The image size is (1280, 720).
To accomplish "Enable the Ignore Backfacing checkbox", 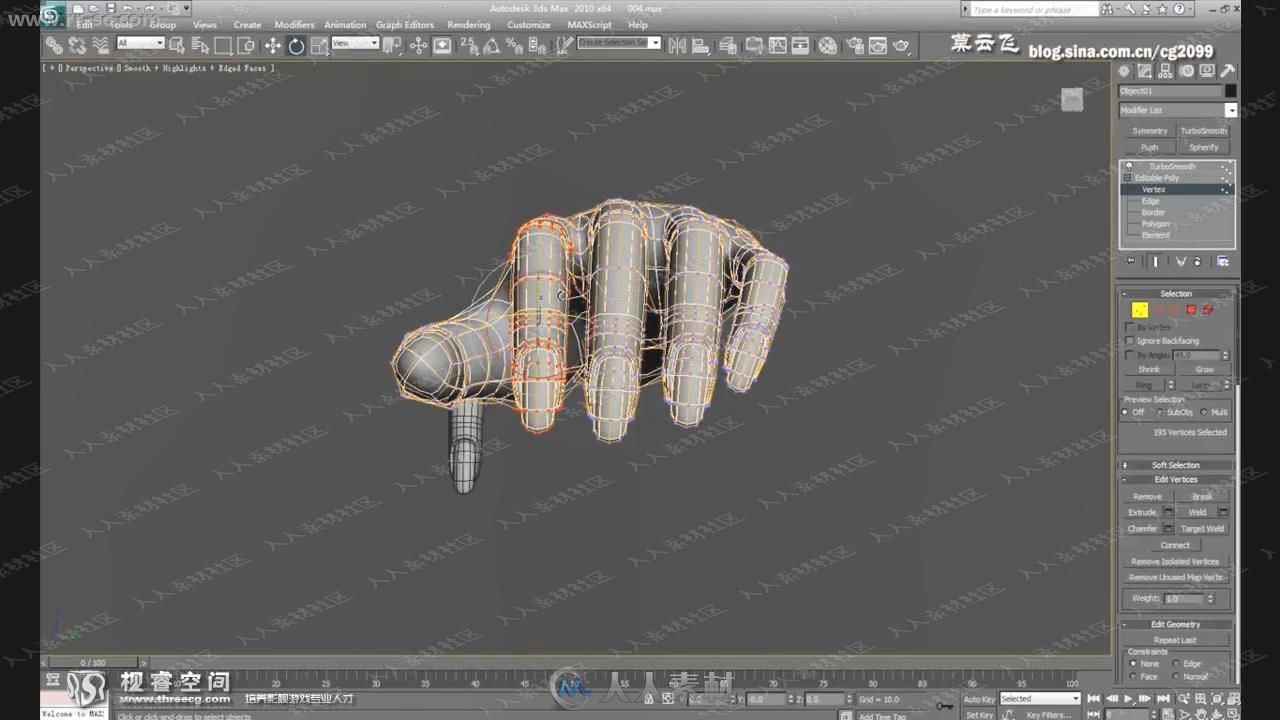I will [x=1130, y=341].
